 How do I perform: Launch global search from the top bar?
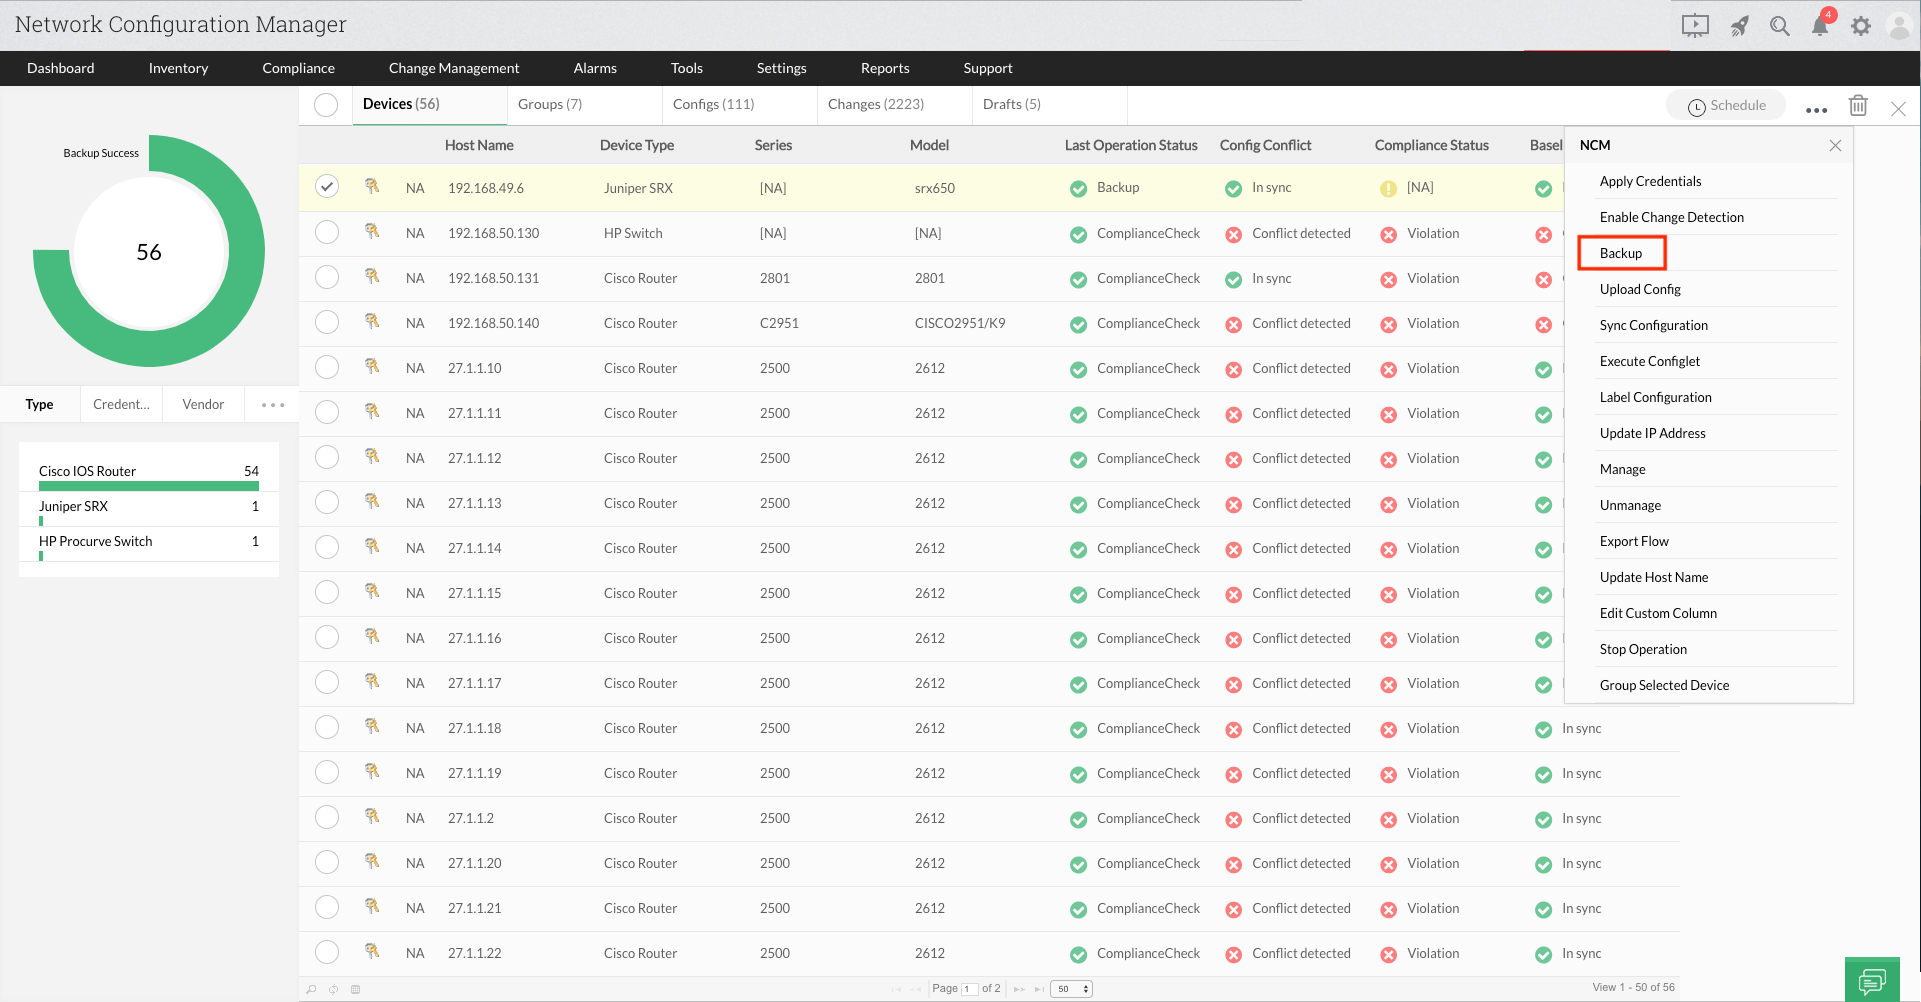pos(1779,26)
